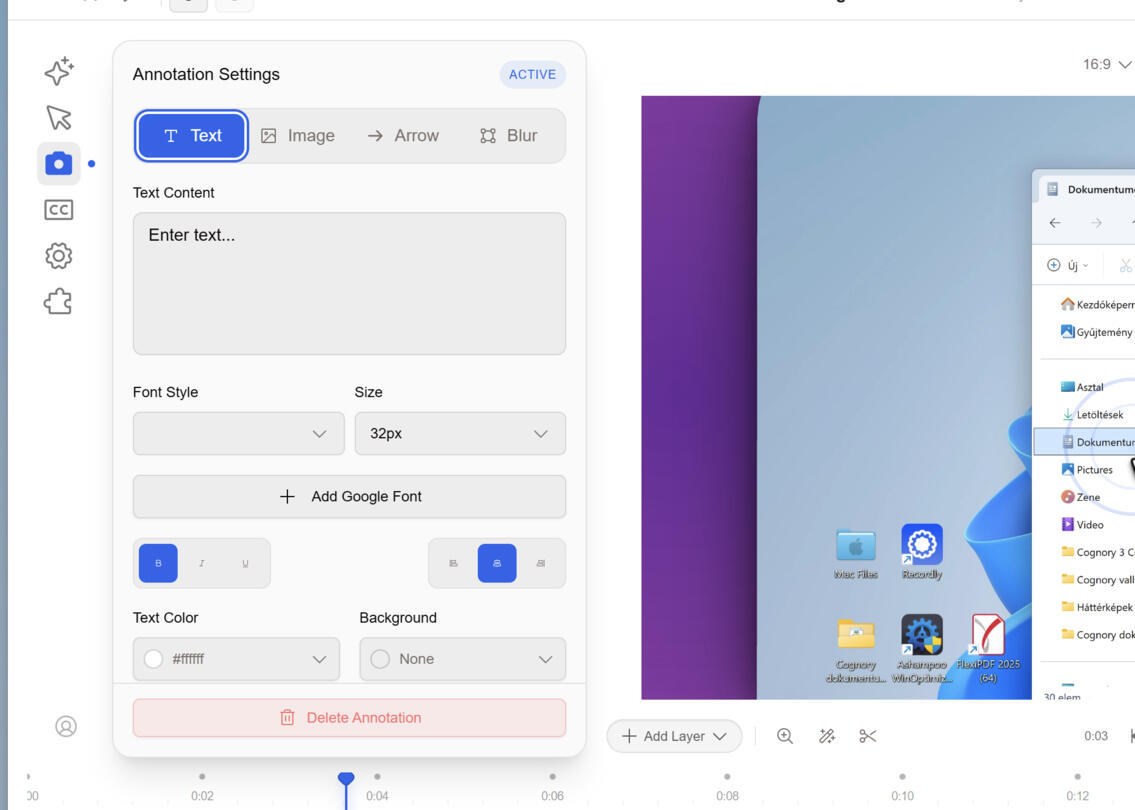The image size is (1135, 810).
Task: Expand the Font Style dropdown
Action: pyautogui.click(x=239, y=434)
